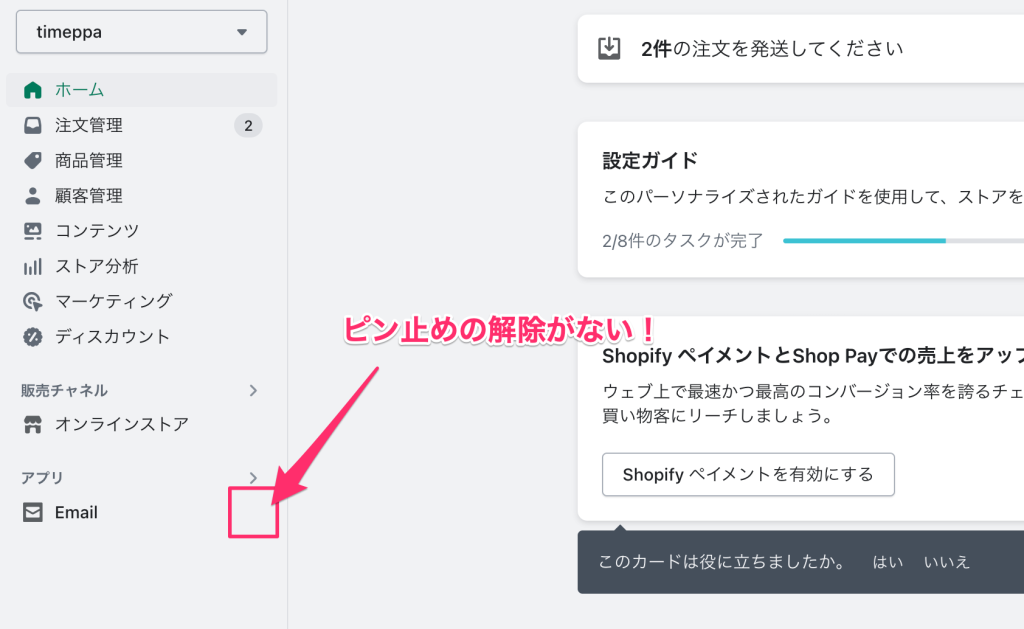Click the tag icon for 商品管理

tap(32, 160)
